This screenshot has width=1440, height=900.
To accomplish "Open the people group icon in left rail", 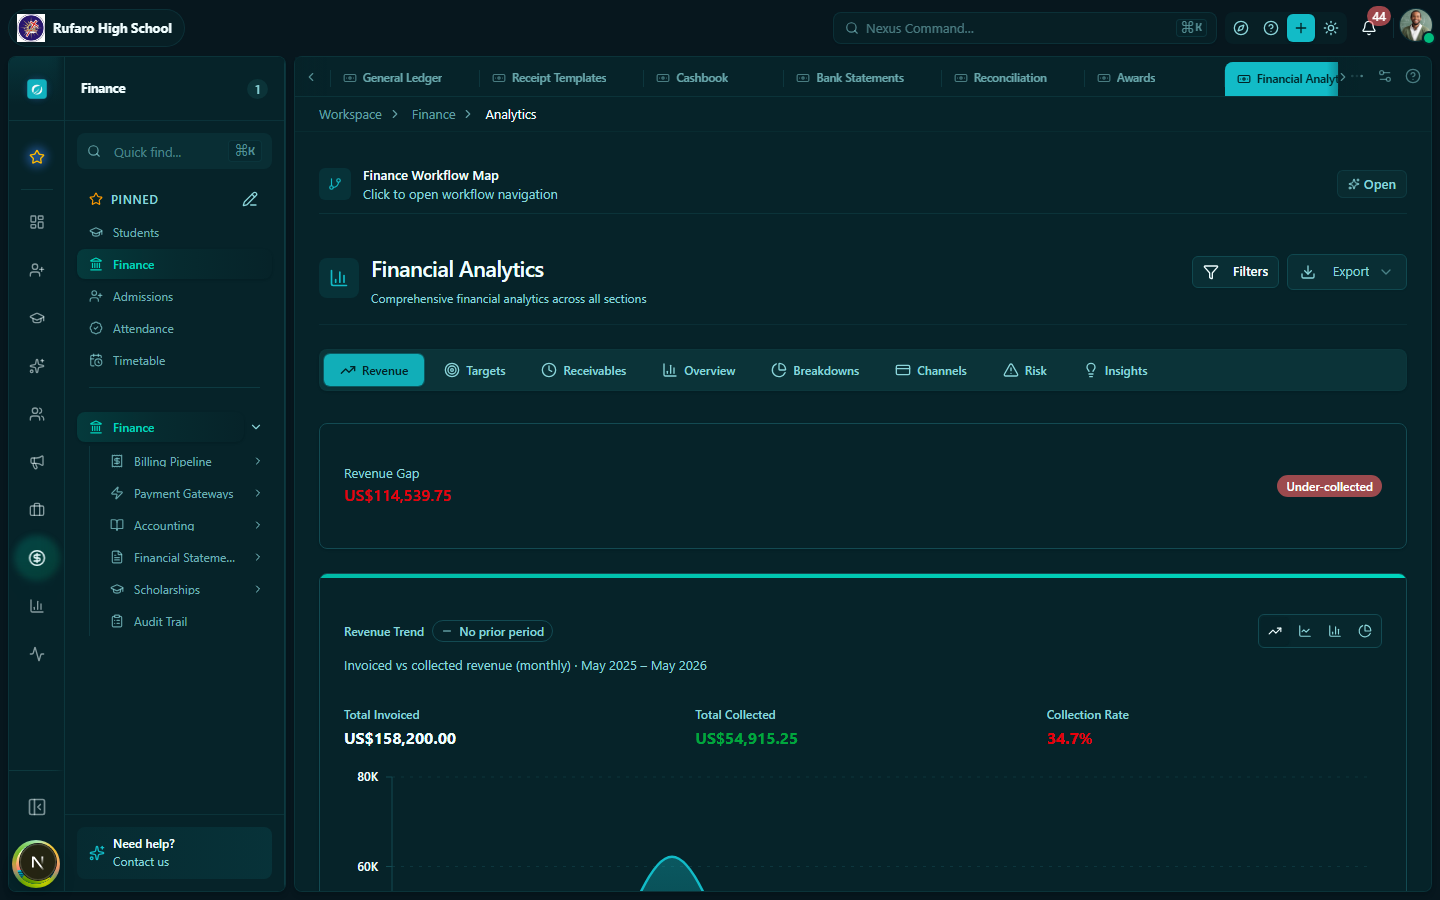I will [x=37, y=414].
